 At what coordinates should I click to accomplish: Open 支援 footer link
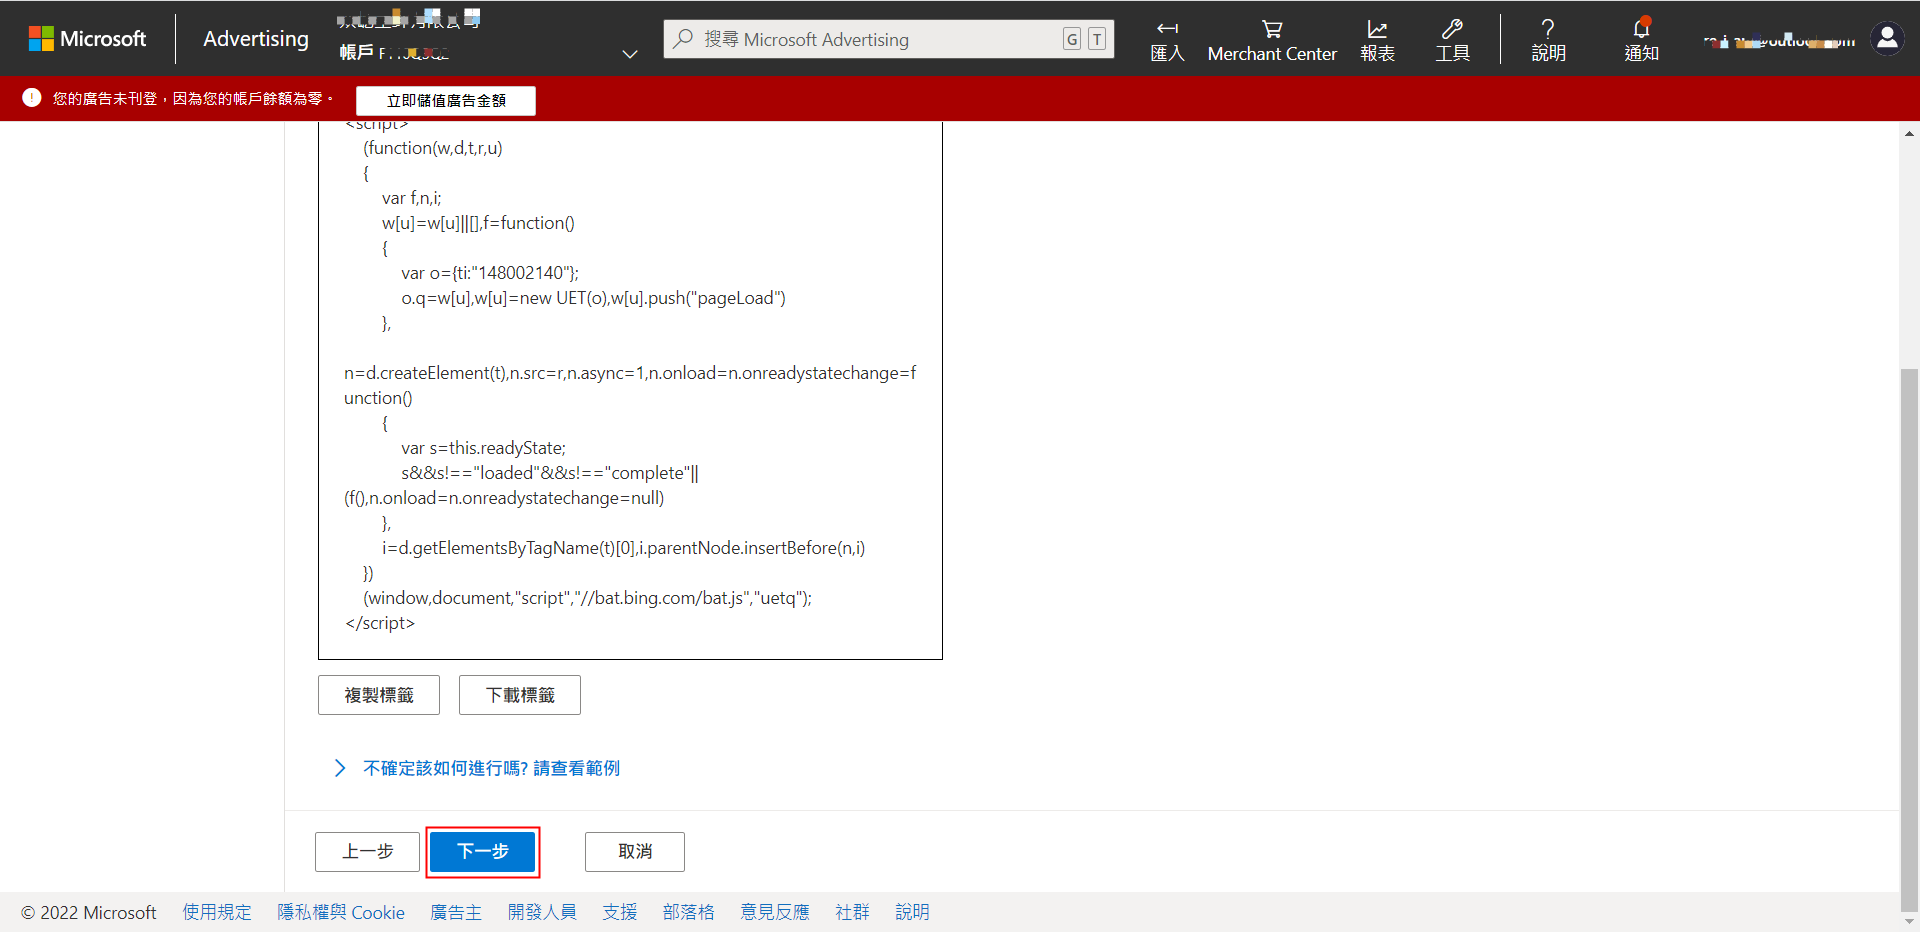(620, 912)
